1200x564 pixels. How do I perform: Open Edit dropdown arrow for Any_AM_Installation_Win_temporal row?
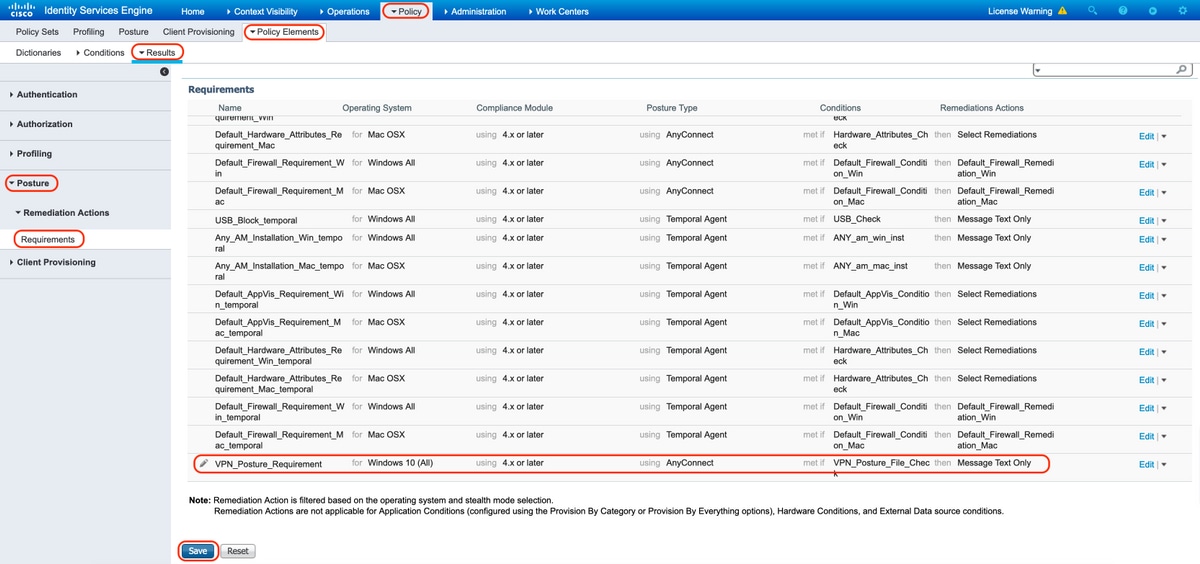pos(1164,240)
